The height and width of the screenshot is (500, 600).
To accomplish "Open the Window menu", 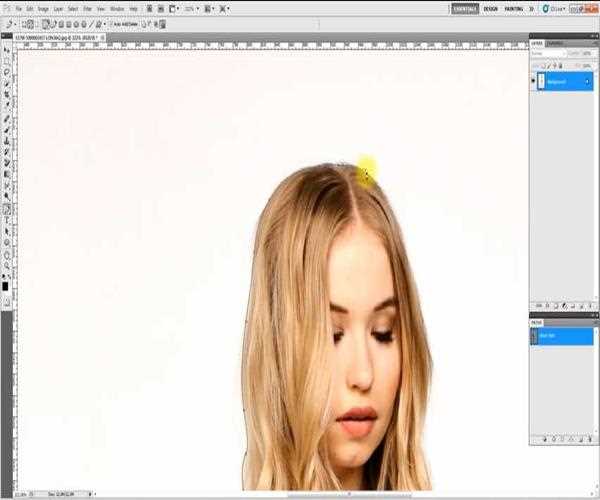I will tap(117, 8).
